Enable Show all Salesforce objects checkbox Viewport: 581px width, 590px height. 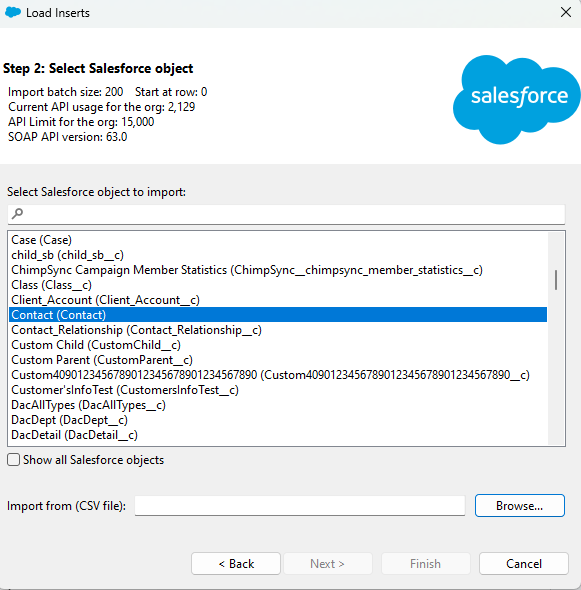(x=14, y=460)
